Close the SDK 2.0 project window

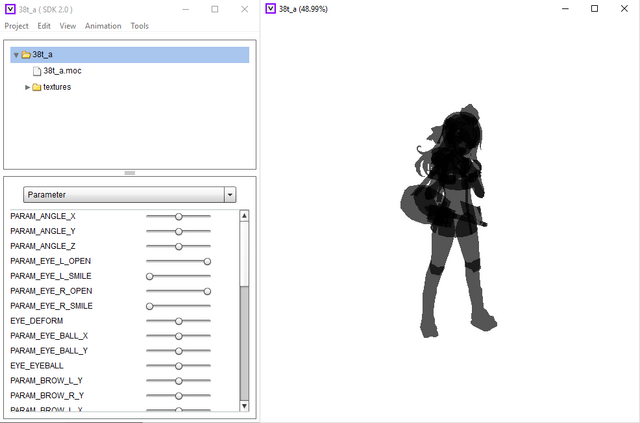click(244, 9)
